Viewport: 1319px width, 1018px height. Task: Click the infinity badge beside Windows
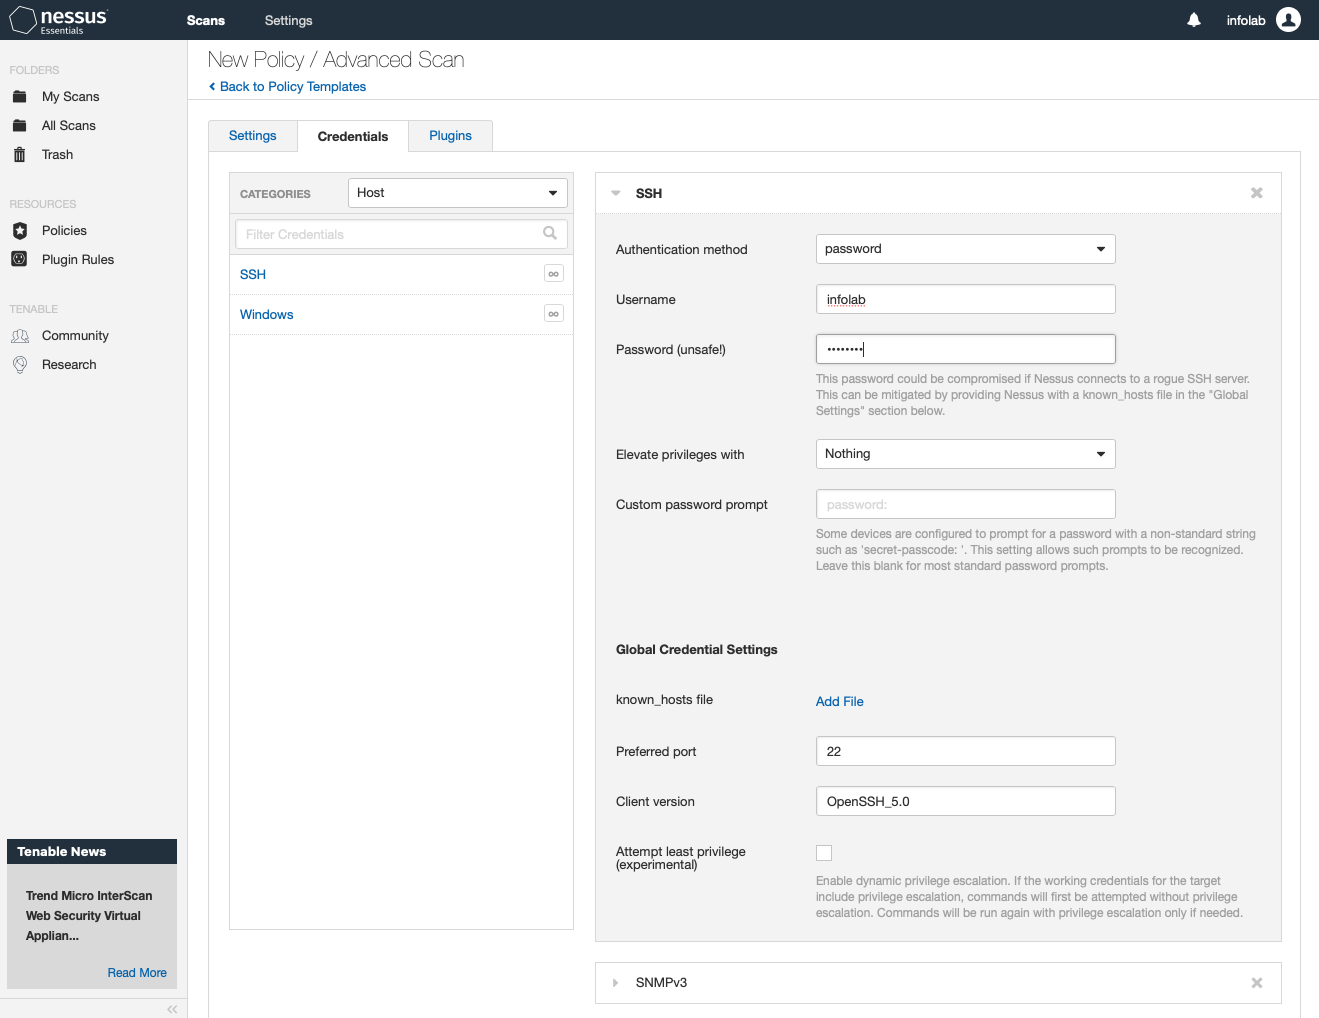point(554,314)
